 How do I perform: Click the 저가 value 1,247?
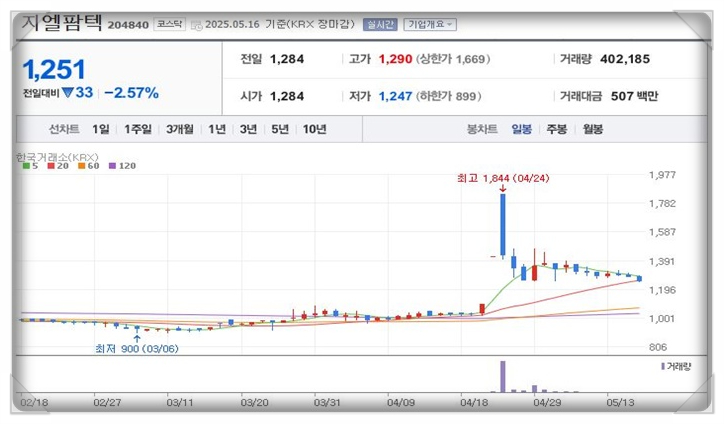pyautogui.click(x=395, y=96)
